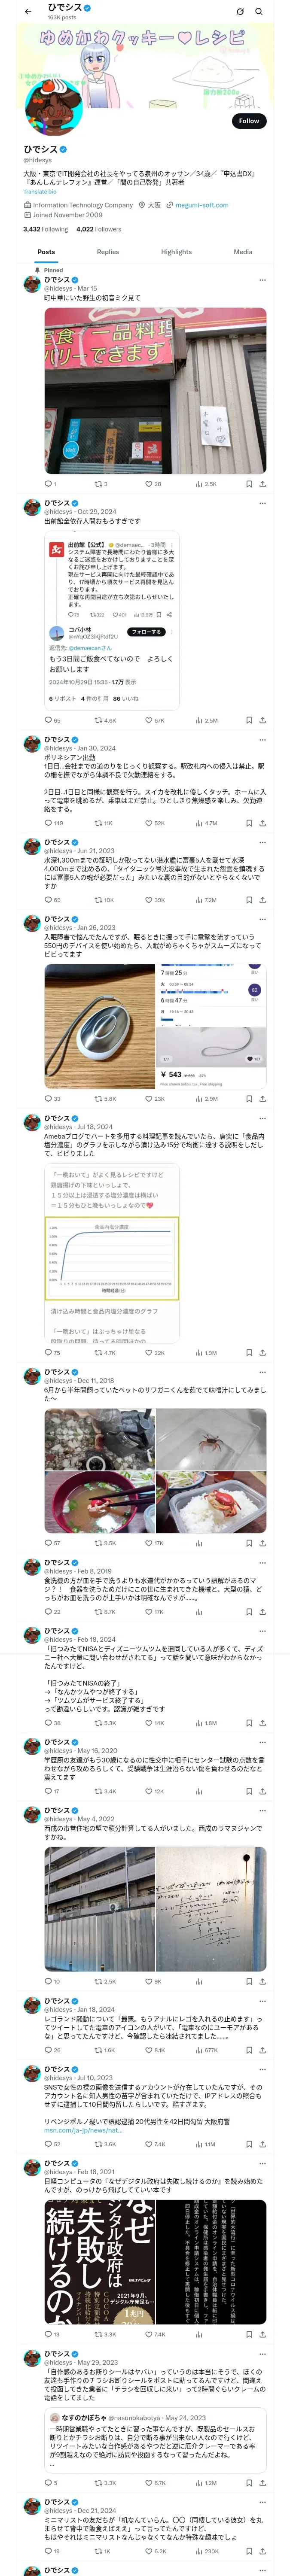
Task: Switch to the Media tab
Action: tap(243, 252)
